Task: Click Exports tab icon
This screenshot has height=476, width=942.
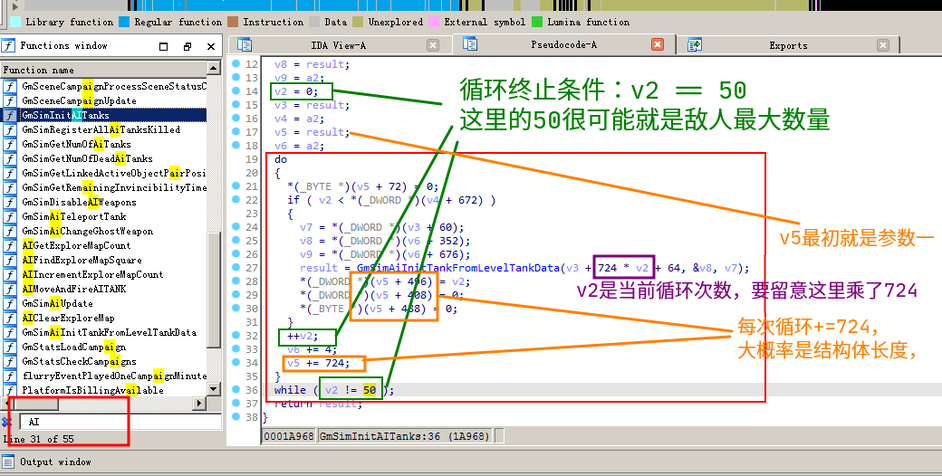Action: pos(695,44)
